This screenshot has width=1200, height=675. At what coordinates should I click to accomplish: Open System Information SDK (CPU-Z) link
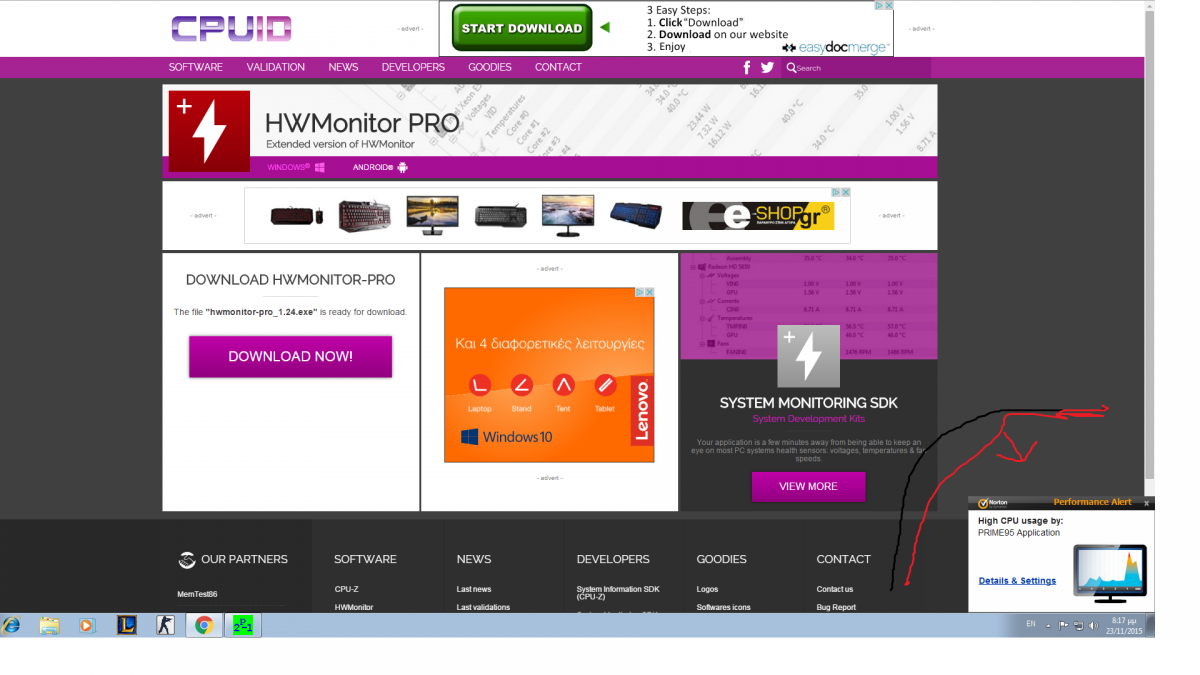click(x=619, y=592)
